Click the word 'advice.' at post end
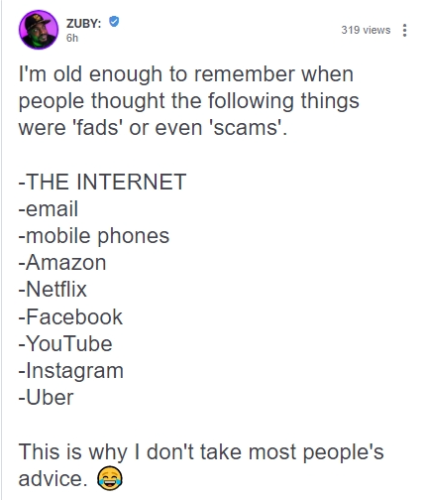 pyautogui.click(x=51, y=479)
